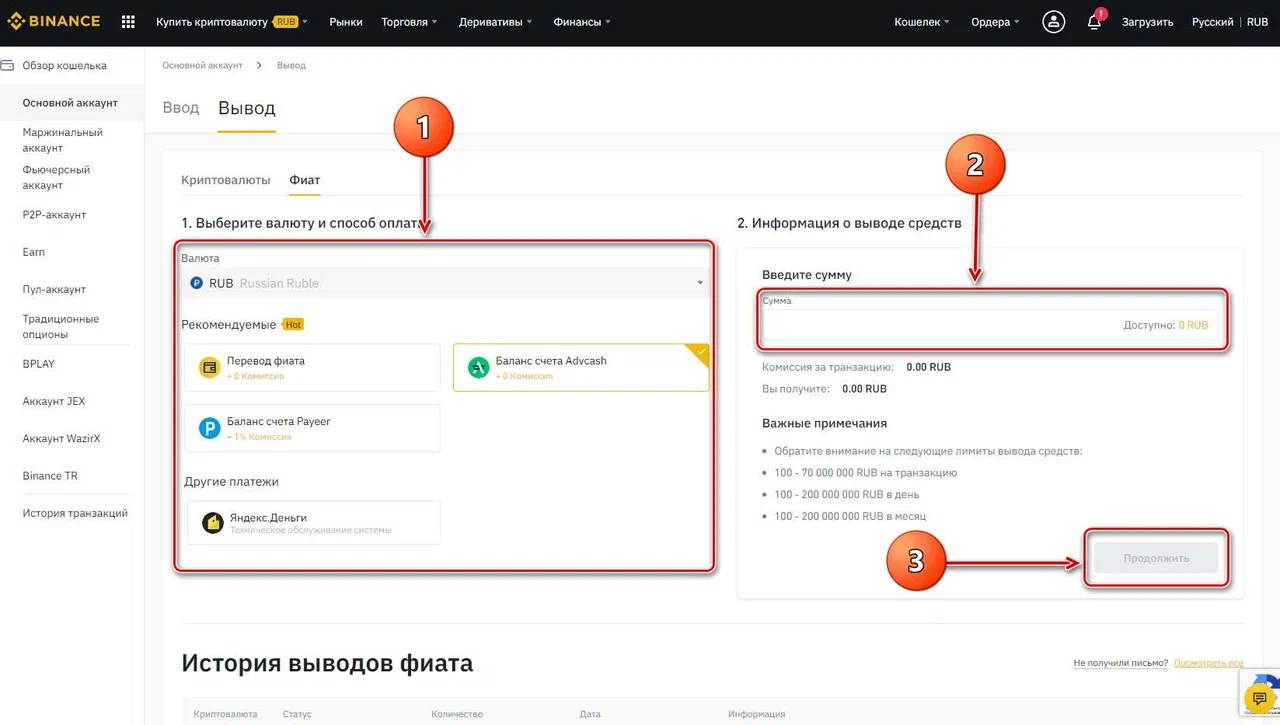Open the Кошелек dropdown
Screen dimensions: 1280x725
[x=920, y=21]
